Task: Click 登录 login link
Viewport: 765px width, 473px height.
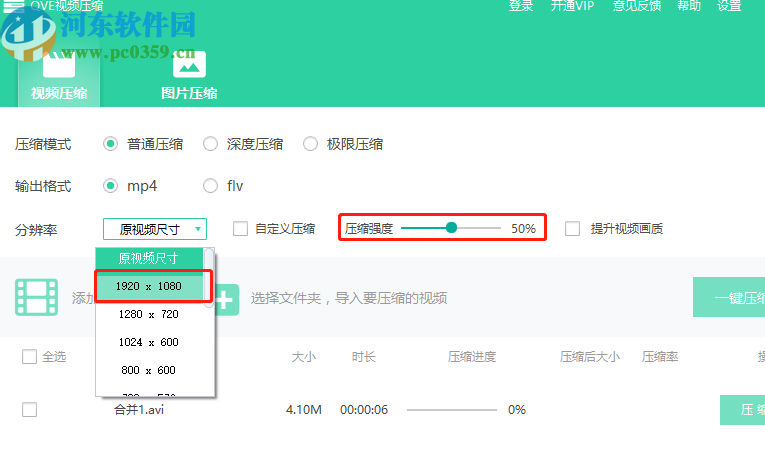Action: pos(521,6)
